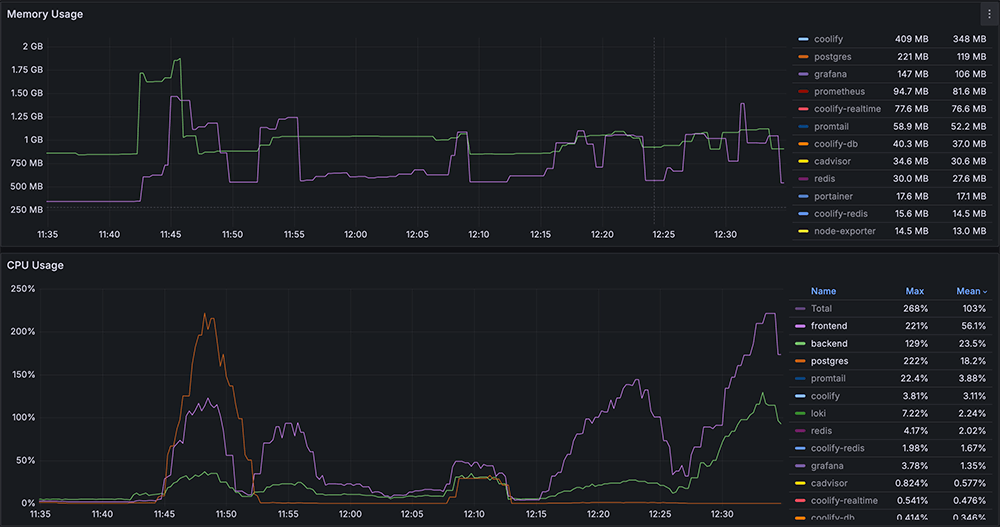
Task: Click the frontend series color icon in CPU legend
Action: point(799,326)
